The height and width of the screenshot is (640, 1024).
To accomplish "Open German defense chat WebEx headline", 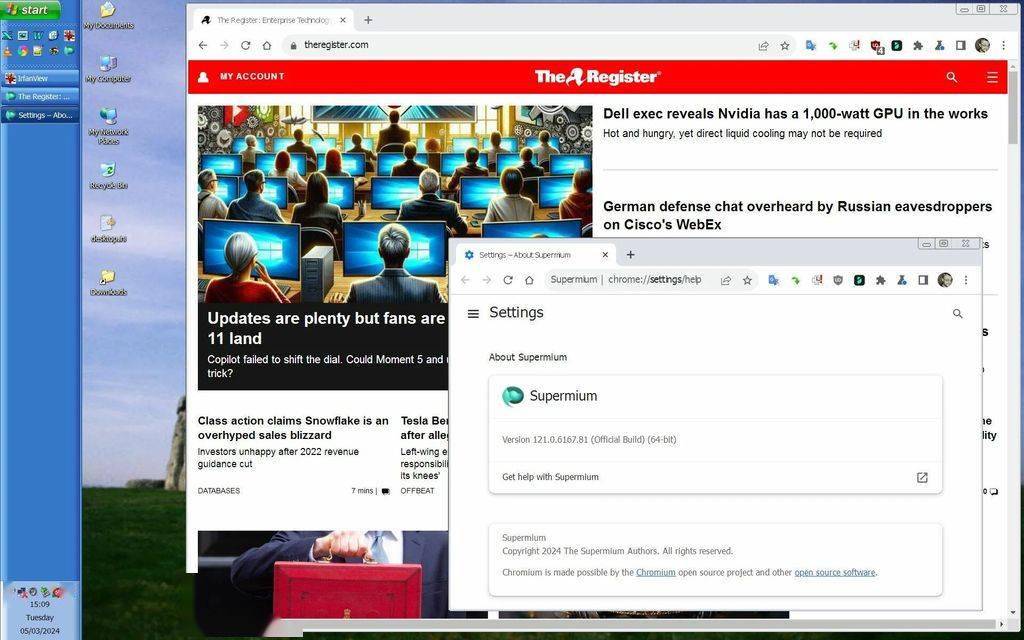I will [797, 216].
